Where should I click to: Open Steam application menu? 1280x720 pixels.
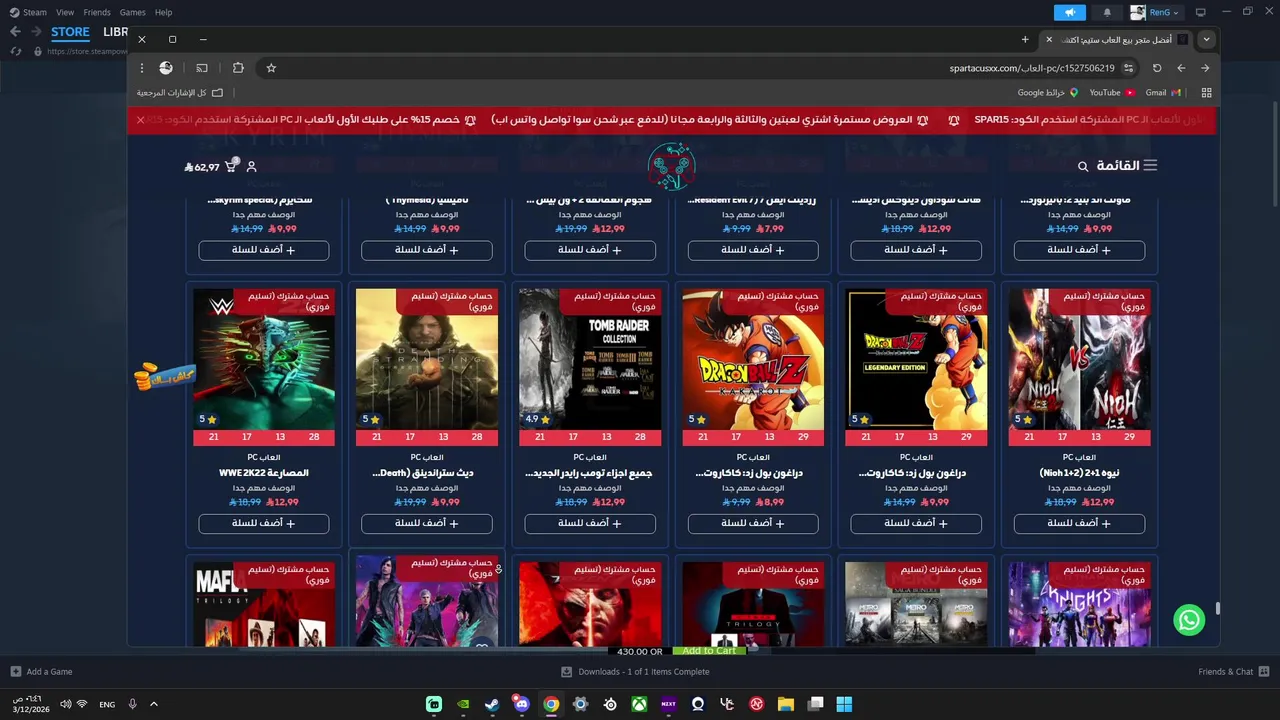point(28,12)
